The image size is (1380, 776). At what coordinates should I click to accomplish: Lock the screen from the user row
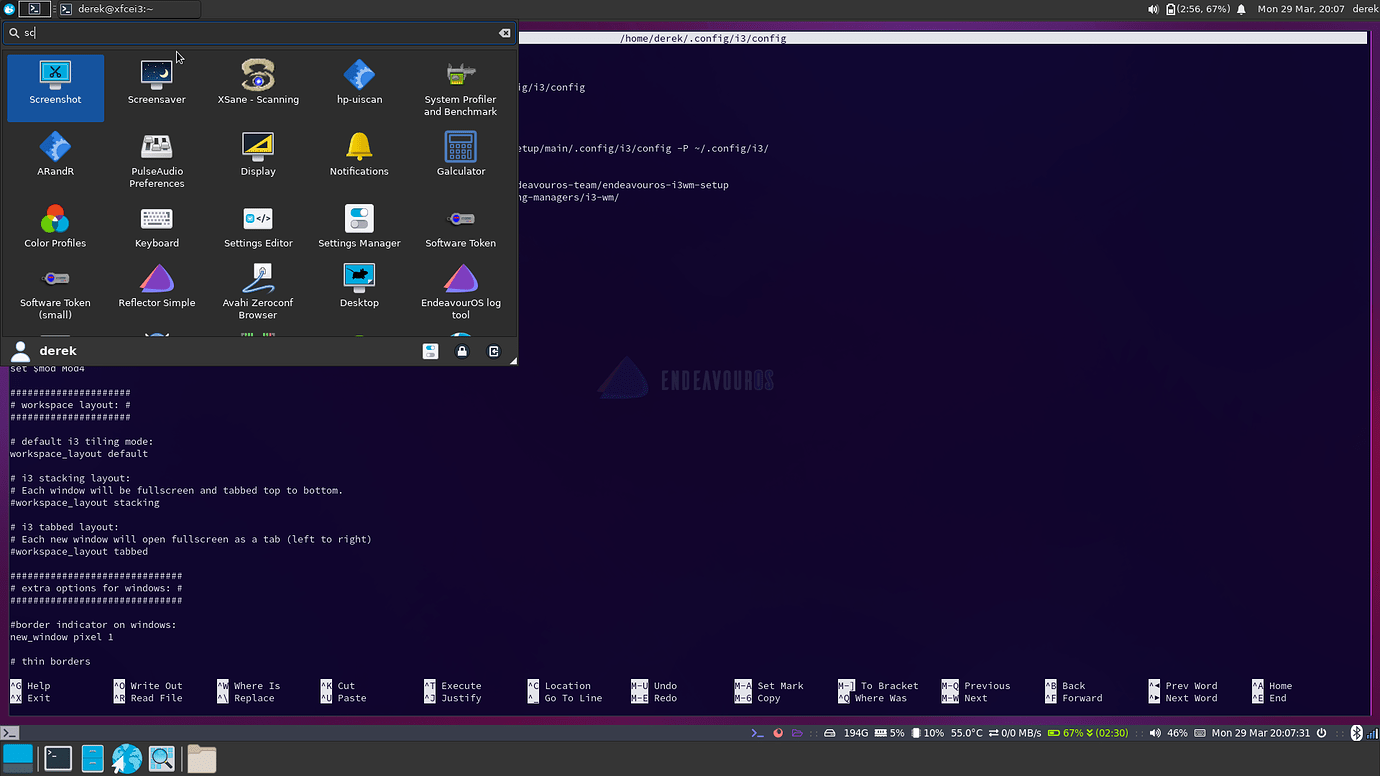click(462, 351)
